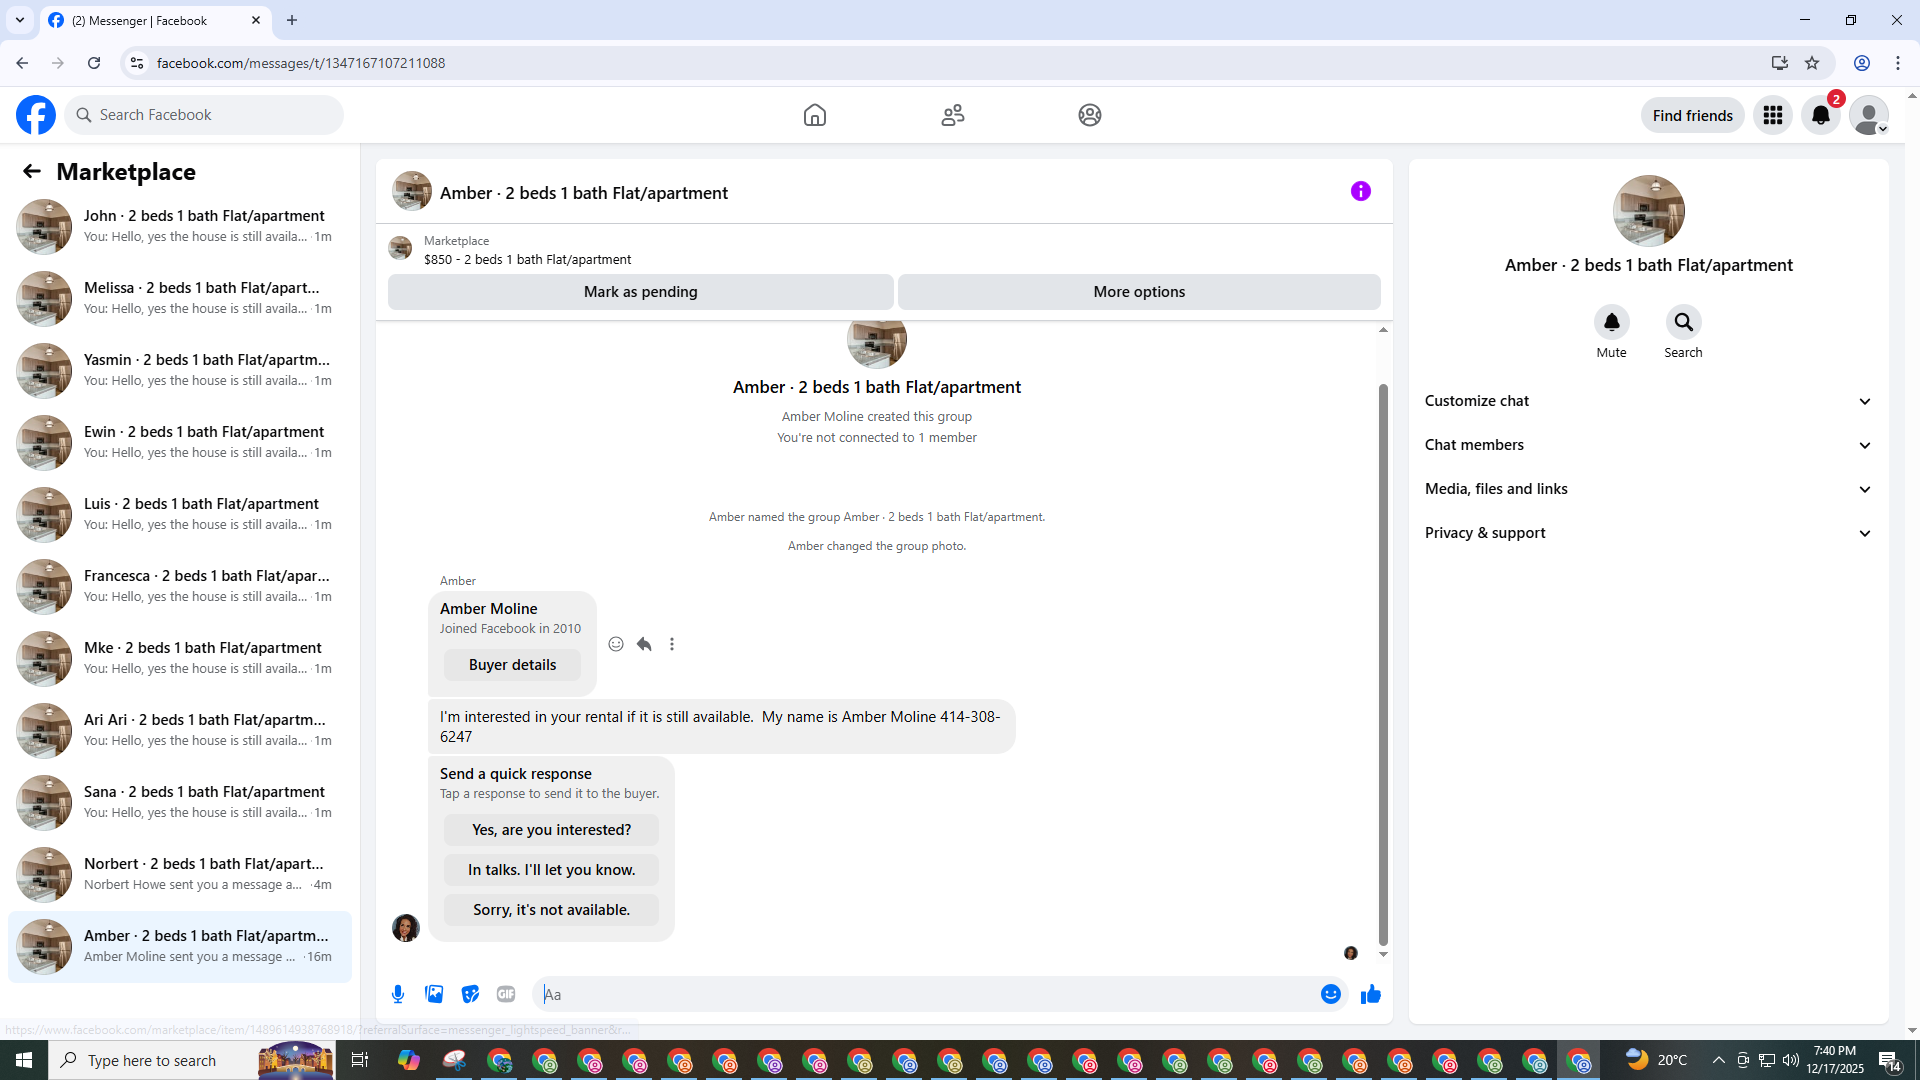Expand Customize chat section

(x=1647, y=401)
